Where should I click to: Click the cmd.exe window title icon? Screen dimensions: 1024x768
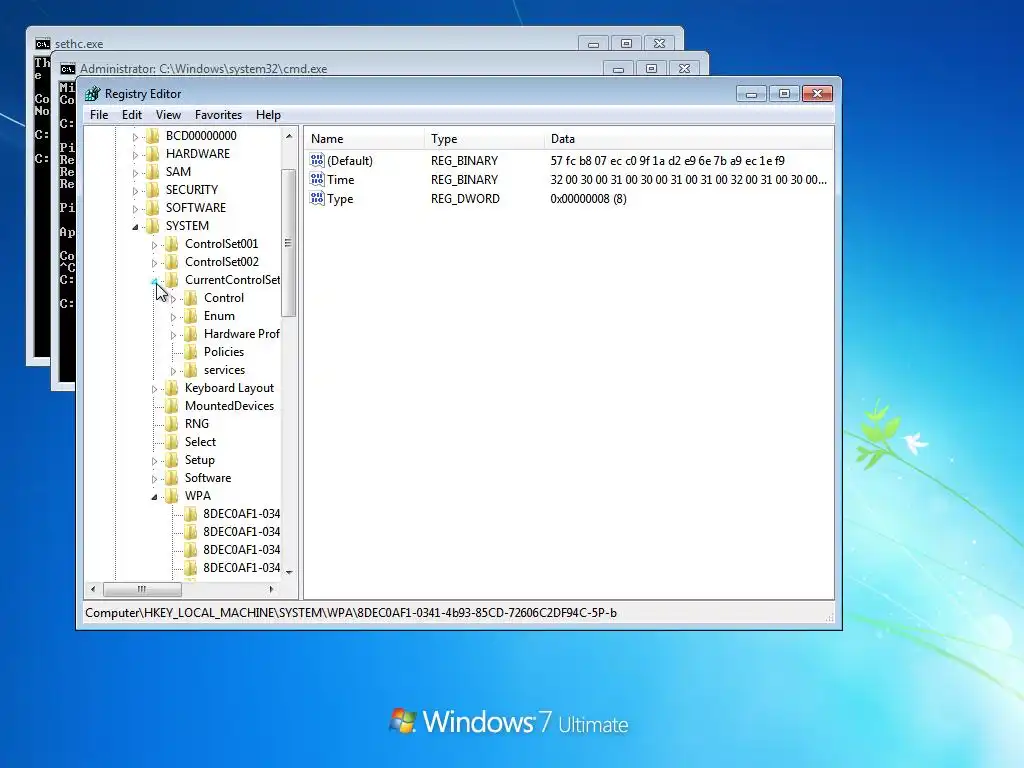coord(67,69)
